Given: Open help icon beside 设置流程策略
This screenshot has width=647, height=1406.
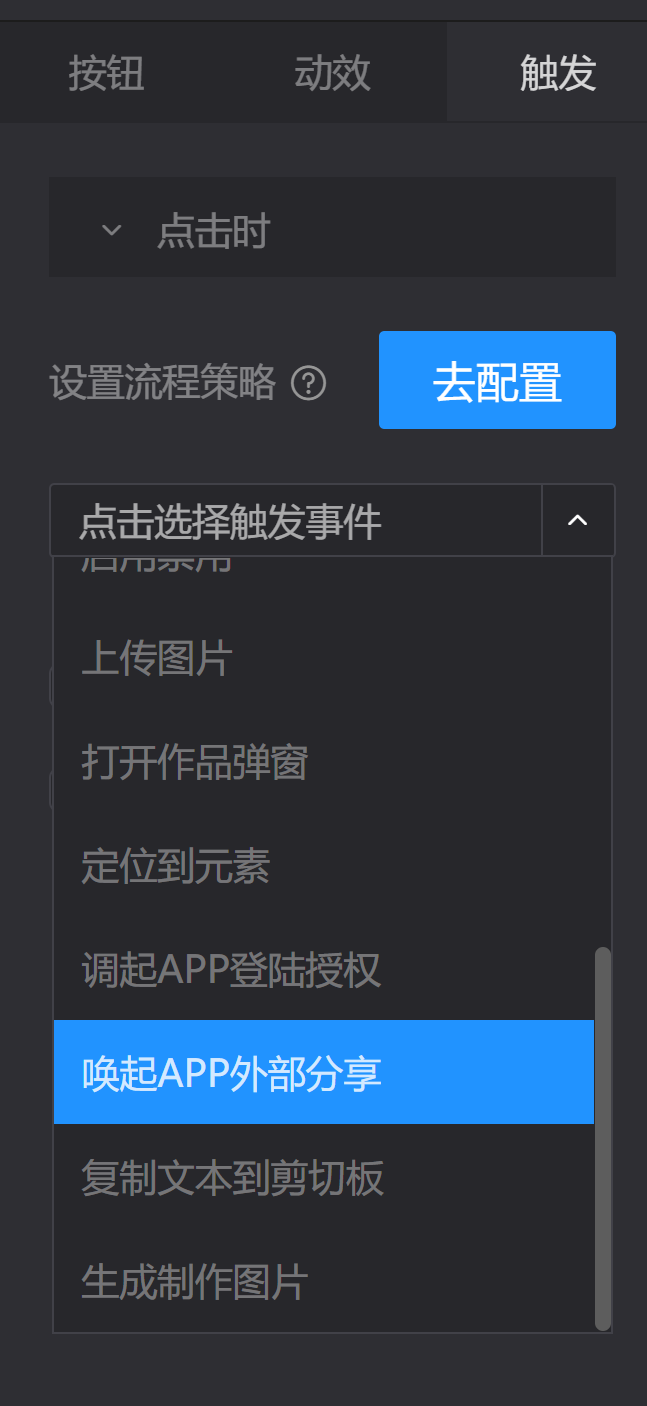Looking at the screenshot, I should click(308, 382).
